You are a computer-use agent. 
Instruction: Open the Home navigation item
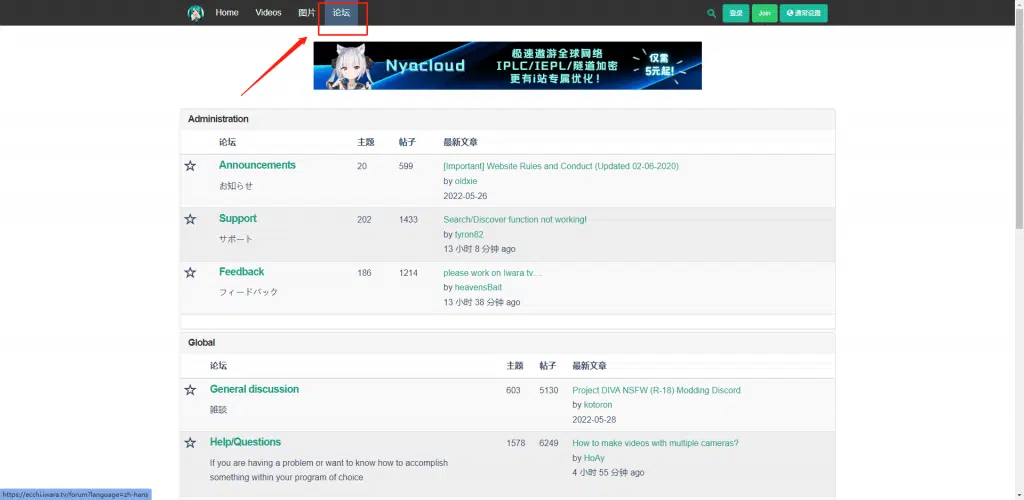click(x=227, y=13)
